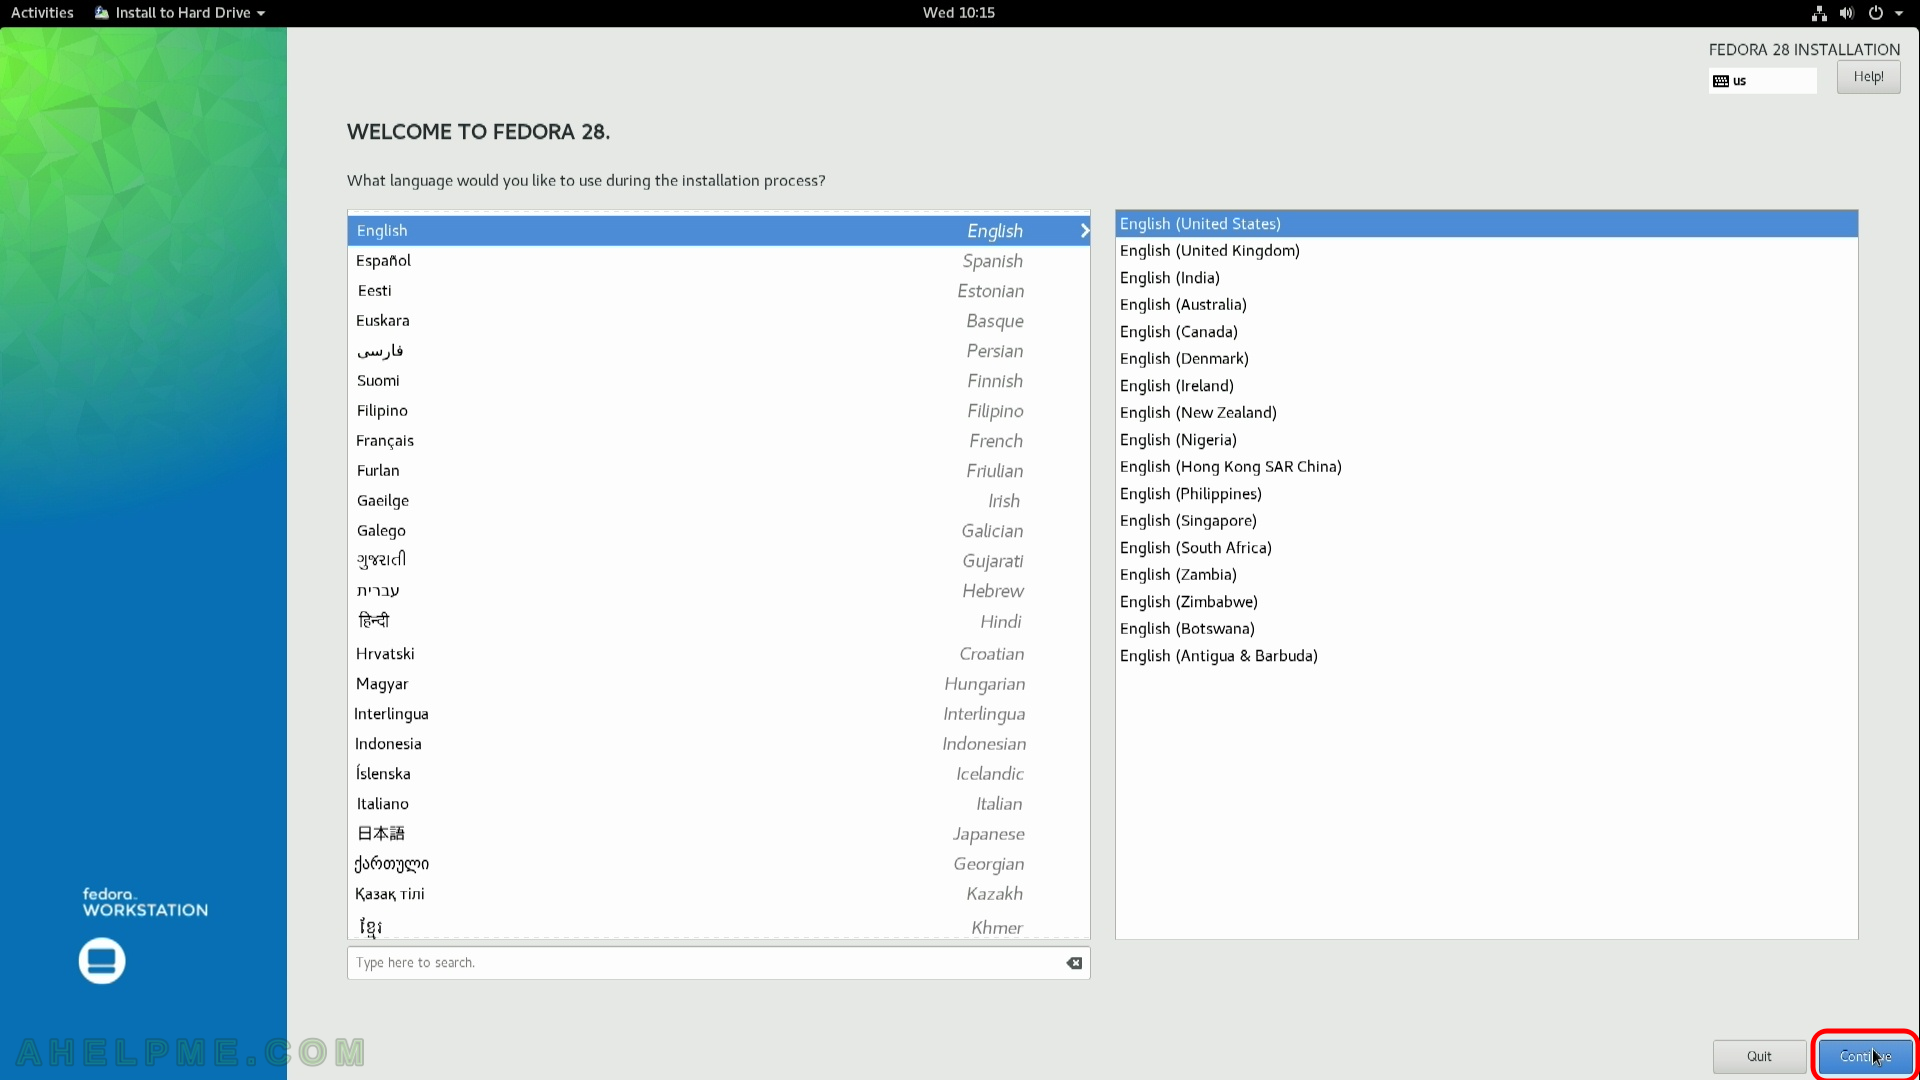This screenshot has height=1080, width=1920.
Task: Choose English (United Kingdom) locale
Action: click(1486, 251)
